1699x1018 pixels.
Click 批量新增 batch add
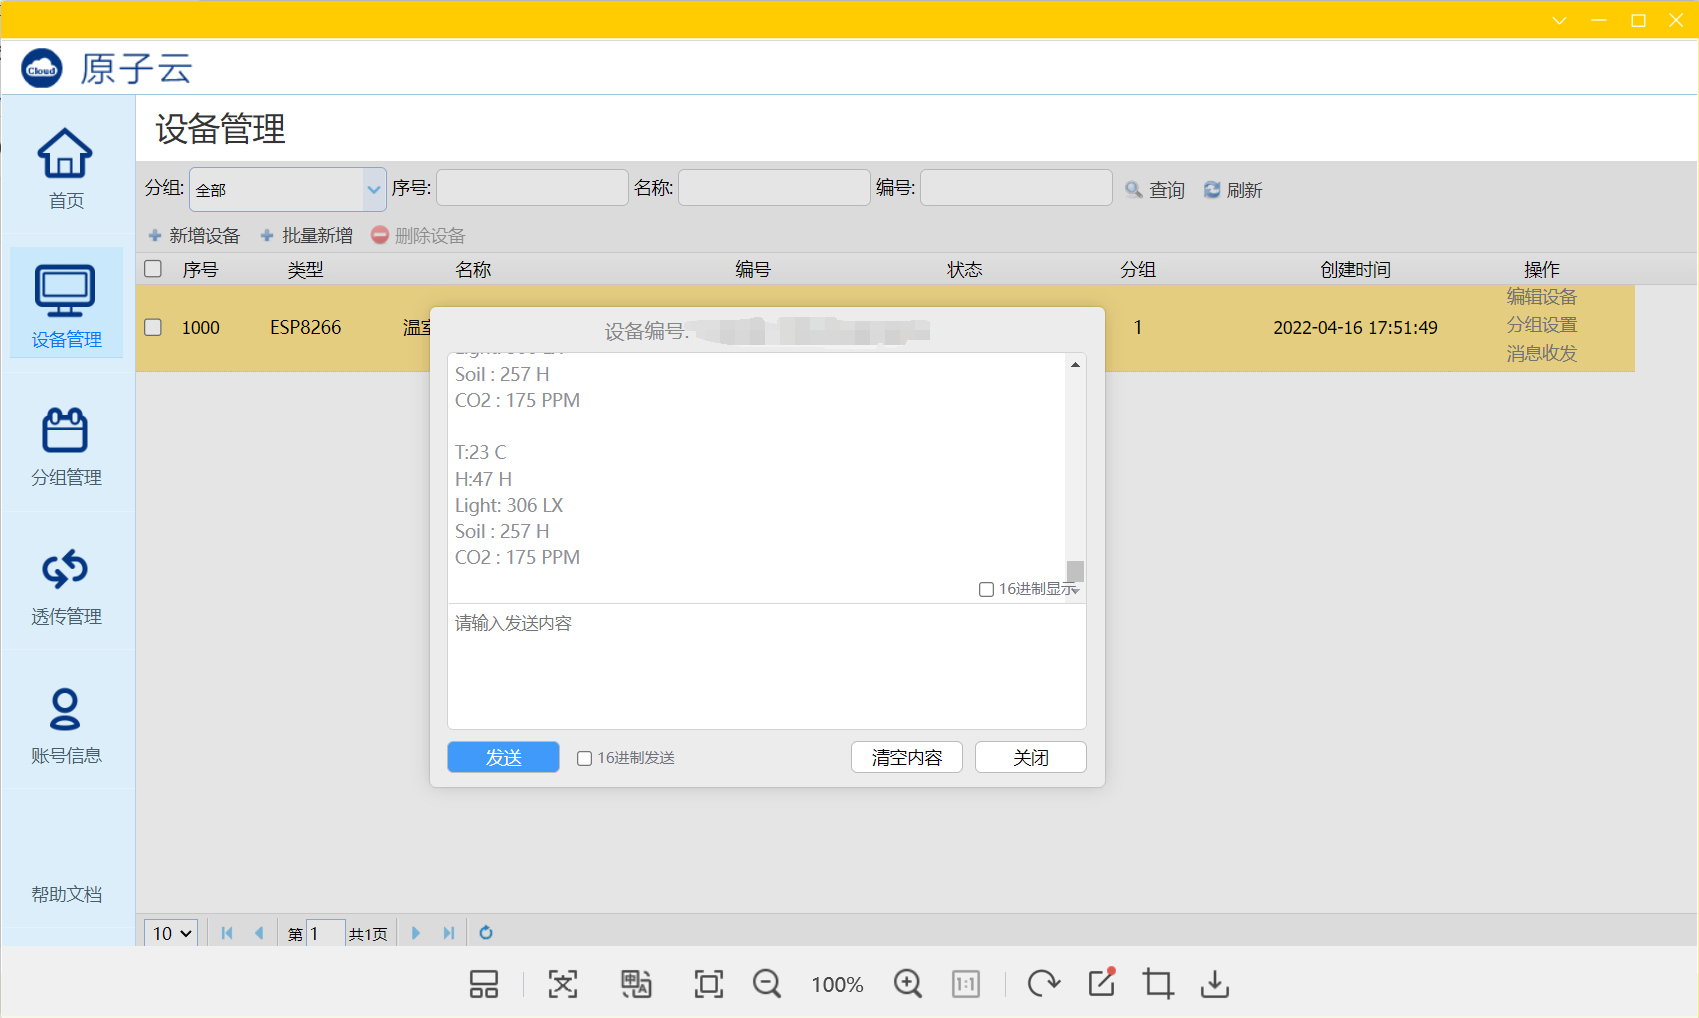tap(306, 235)
